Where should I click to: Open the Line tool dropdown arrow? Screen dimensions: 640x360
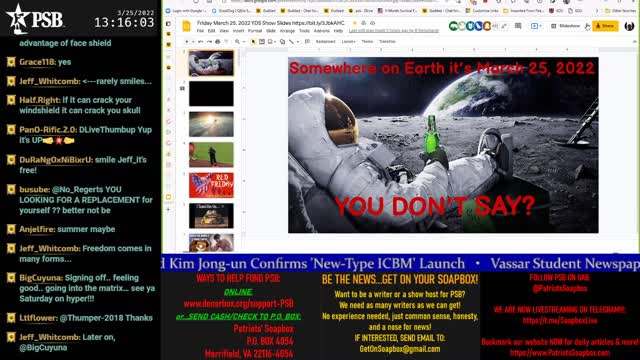(x=298, y=42)
